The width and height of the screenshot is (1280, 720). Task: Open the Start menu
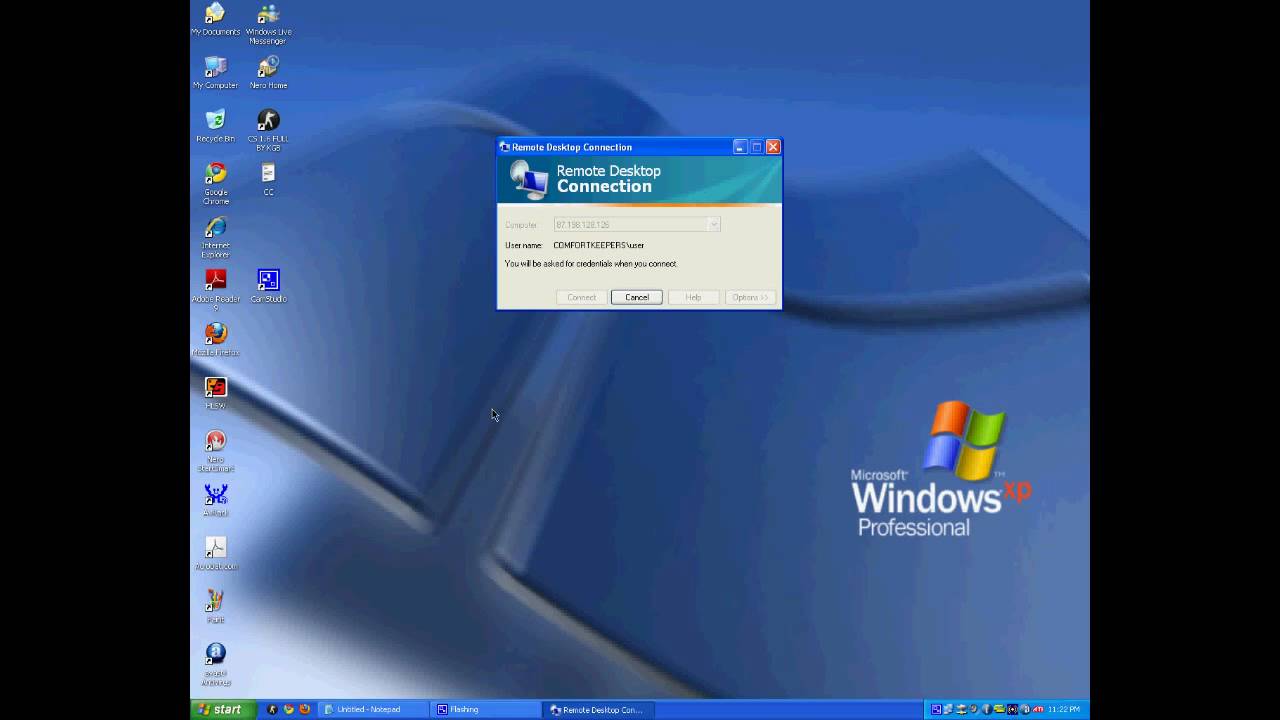point(222,709)
